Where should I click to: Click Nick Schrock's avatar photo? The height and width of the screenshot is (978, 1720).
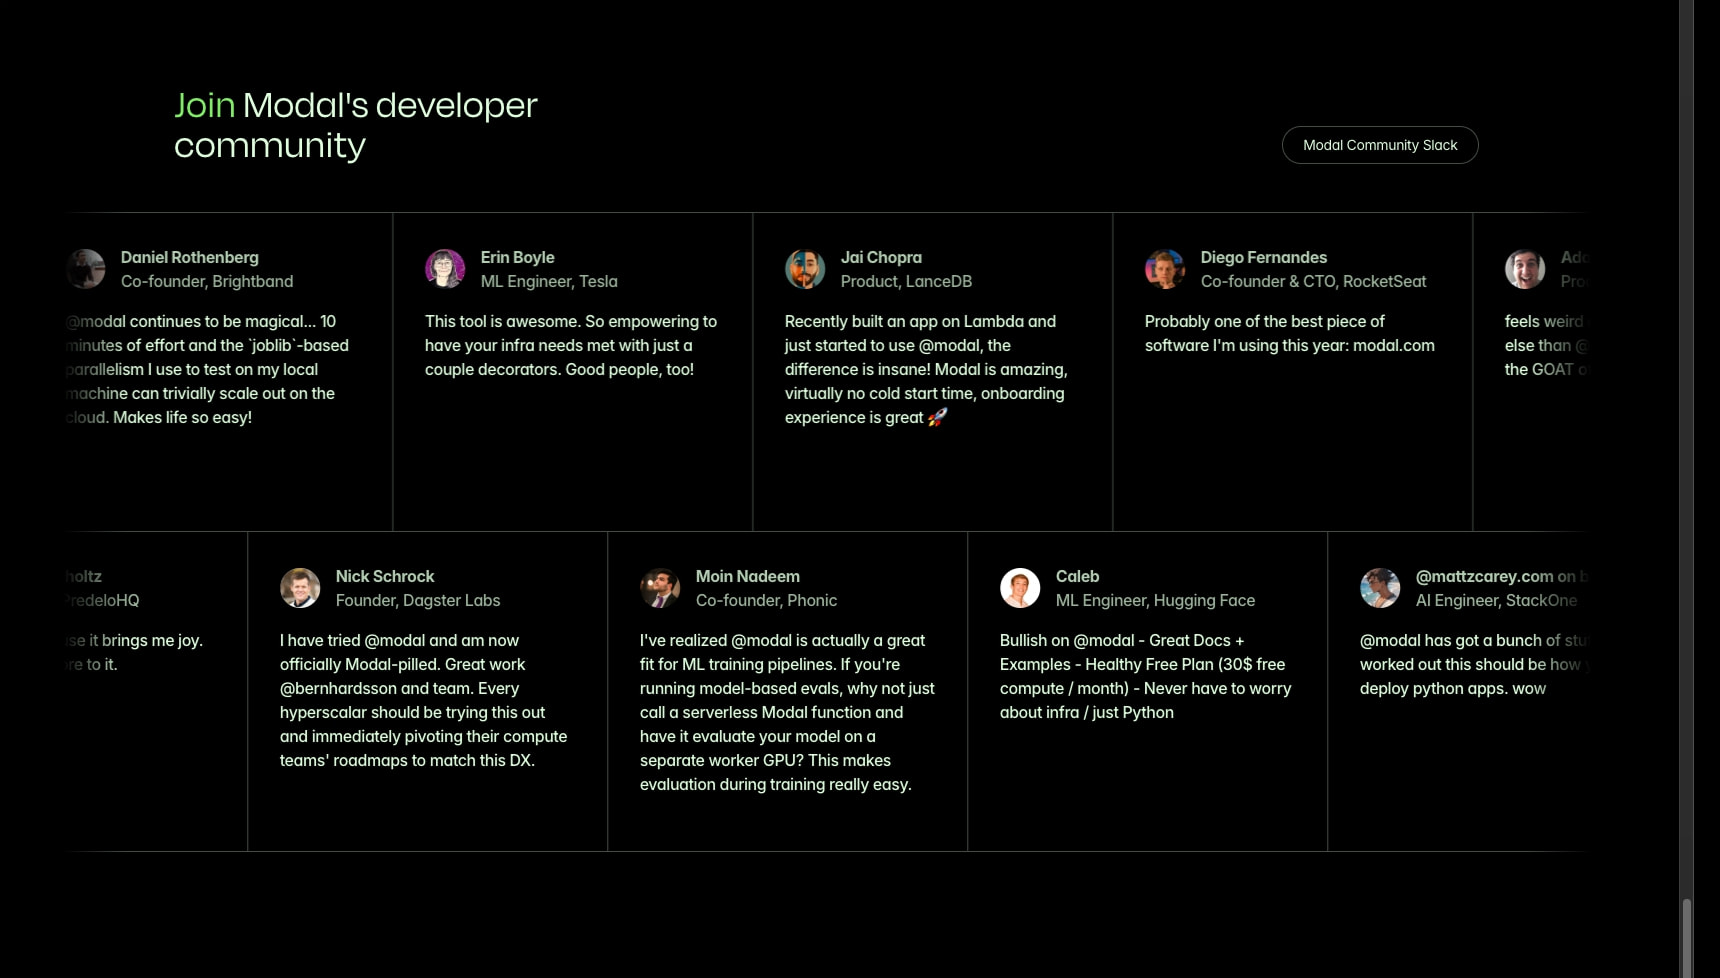(x=300, y=588)
